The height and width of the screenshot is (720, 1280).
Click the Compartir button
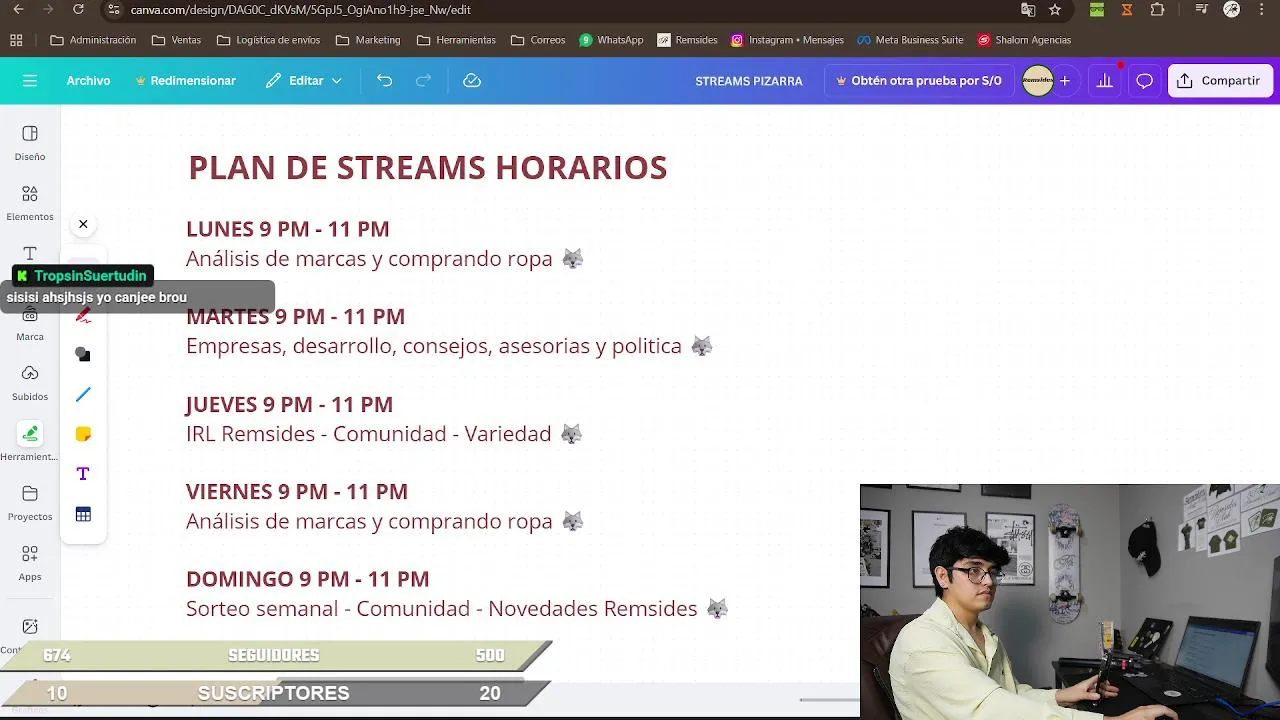[1220, 81]
